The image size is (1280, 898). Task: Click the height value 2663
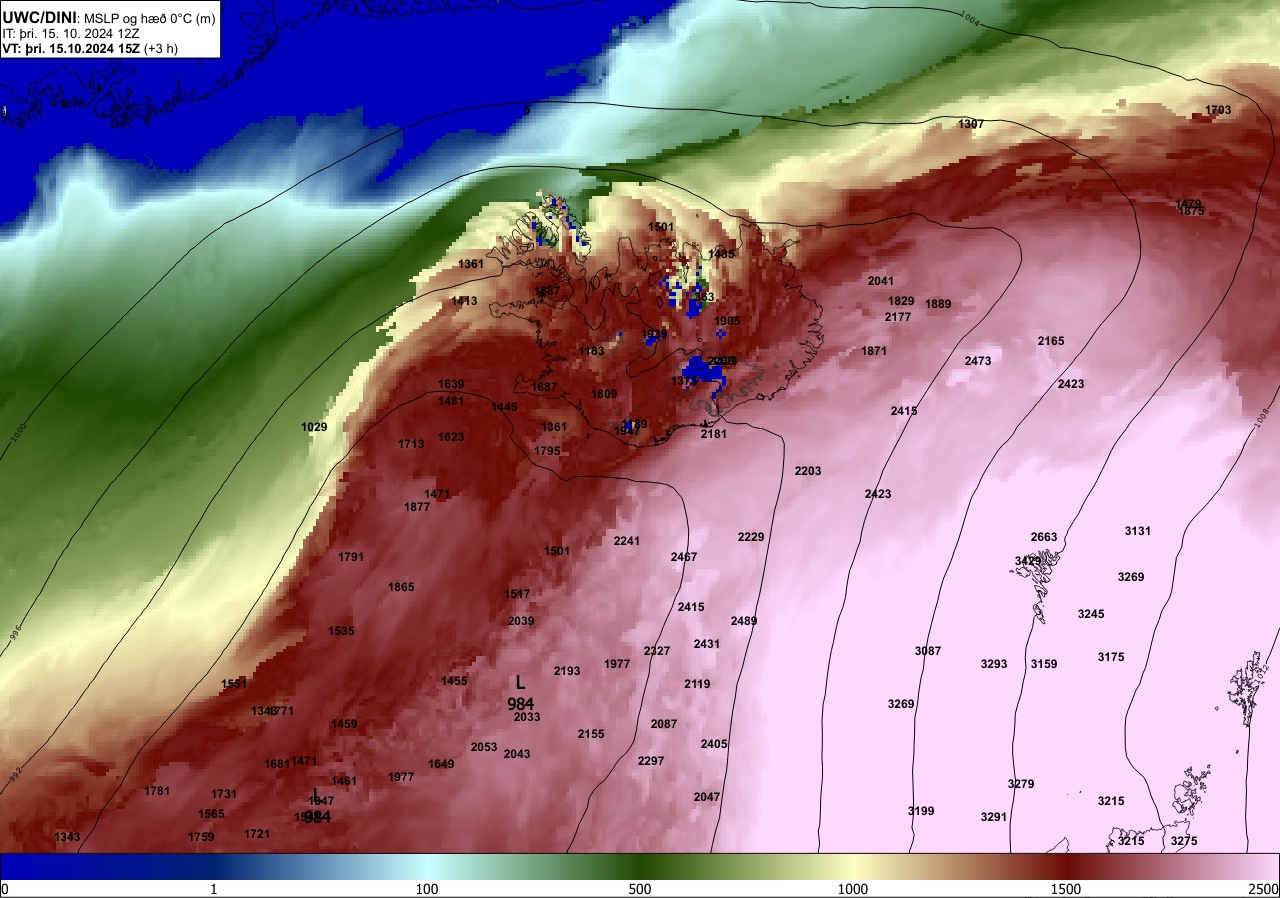click(x=1044, y=537)
